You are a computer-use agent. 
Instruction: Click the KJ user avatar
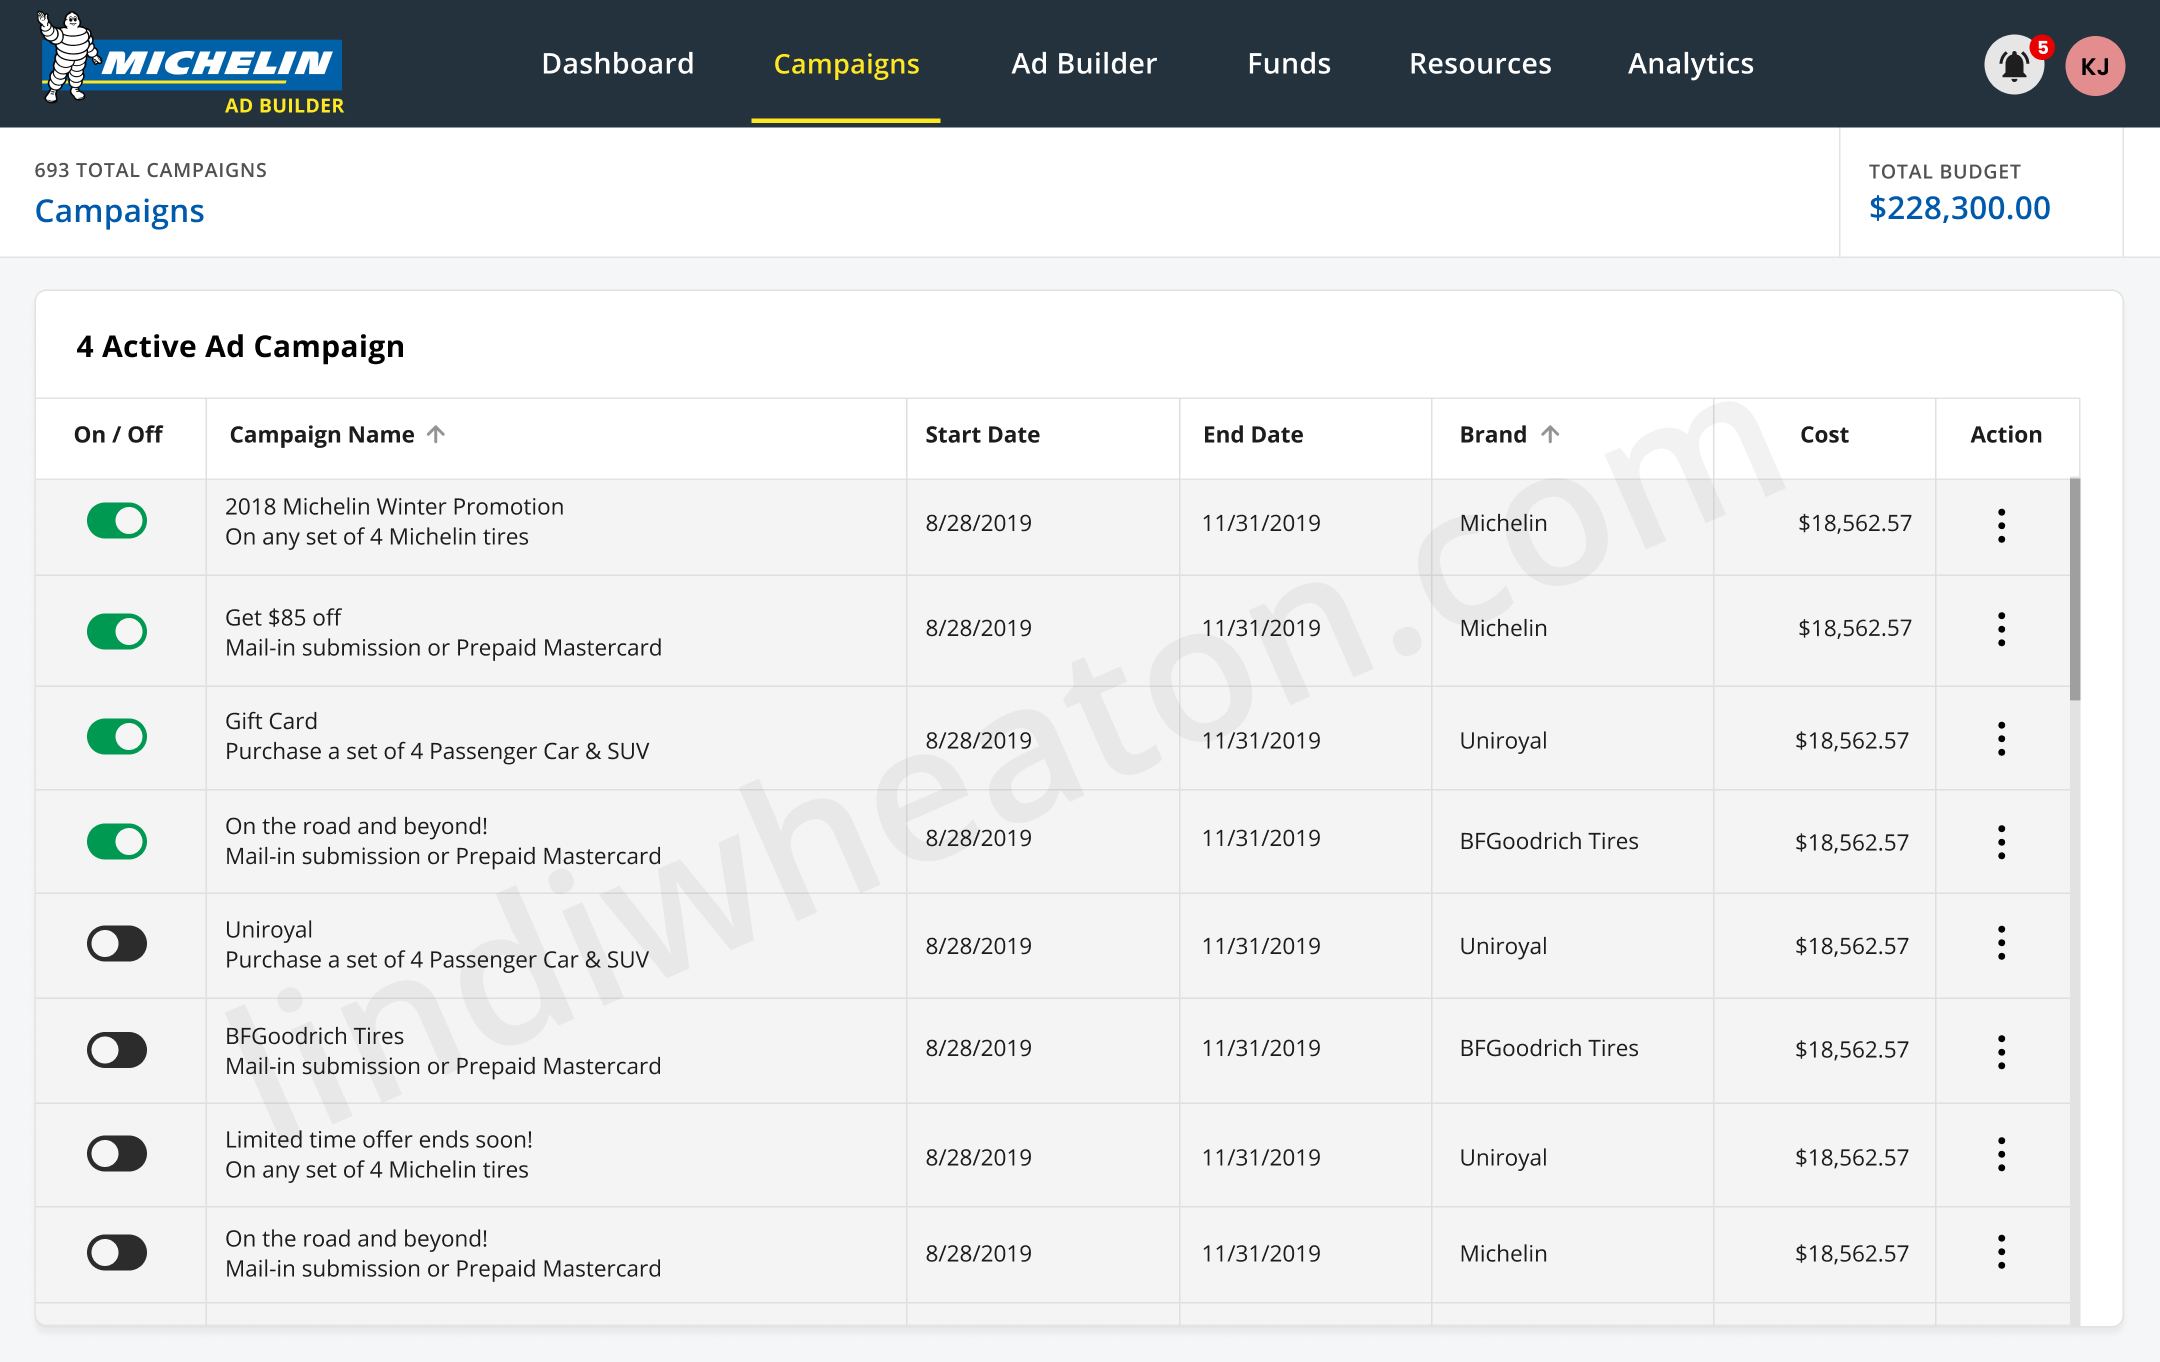2094,66
